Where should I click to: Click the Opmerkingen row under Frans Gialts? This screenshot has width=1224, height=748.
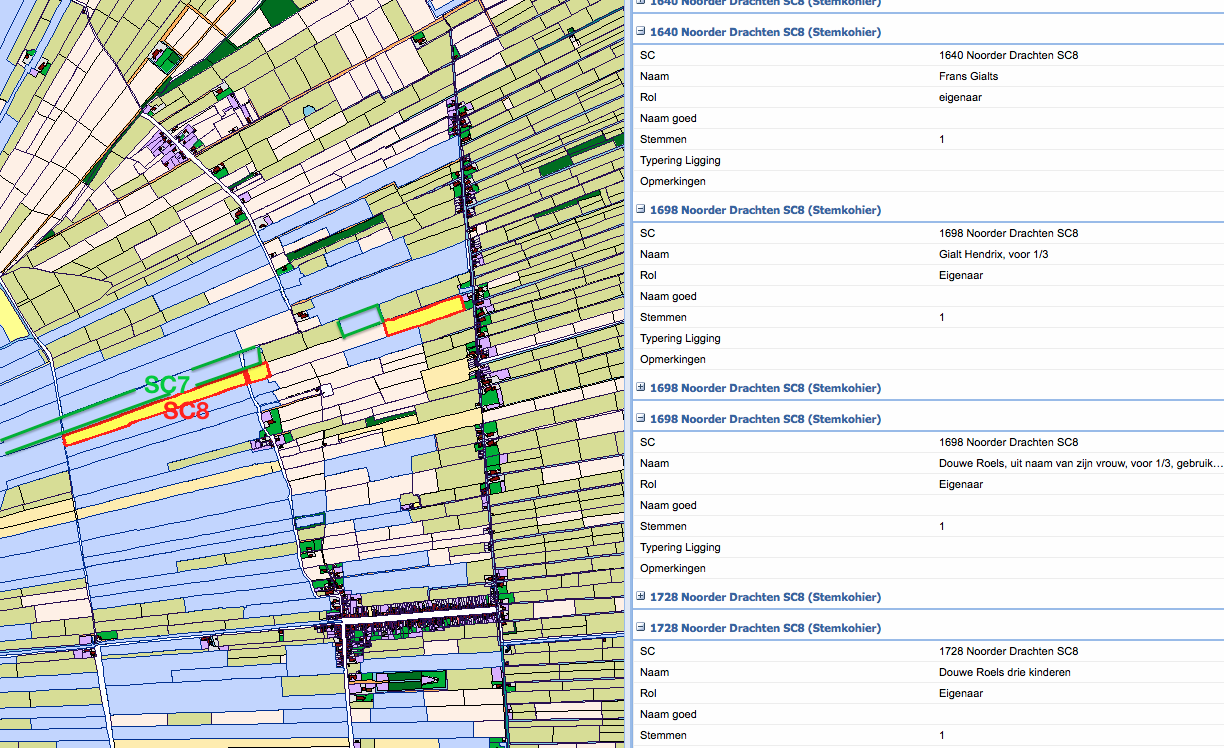[x=672, y=181]
